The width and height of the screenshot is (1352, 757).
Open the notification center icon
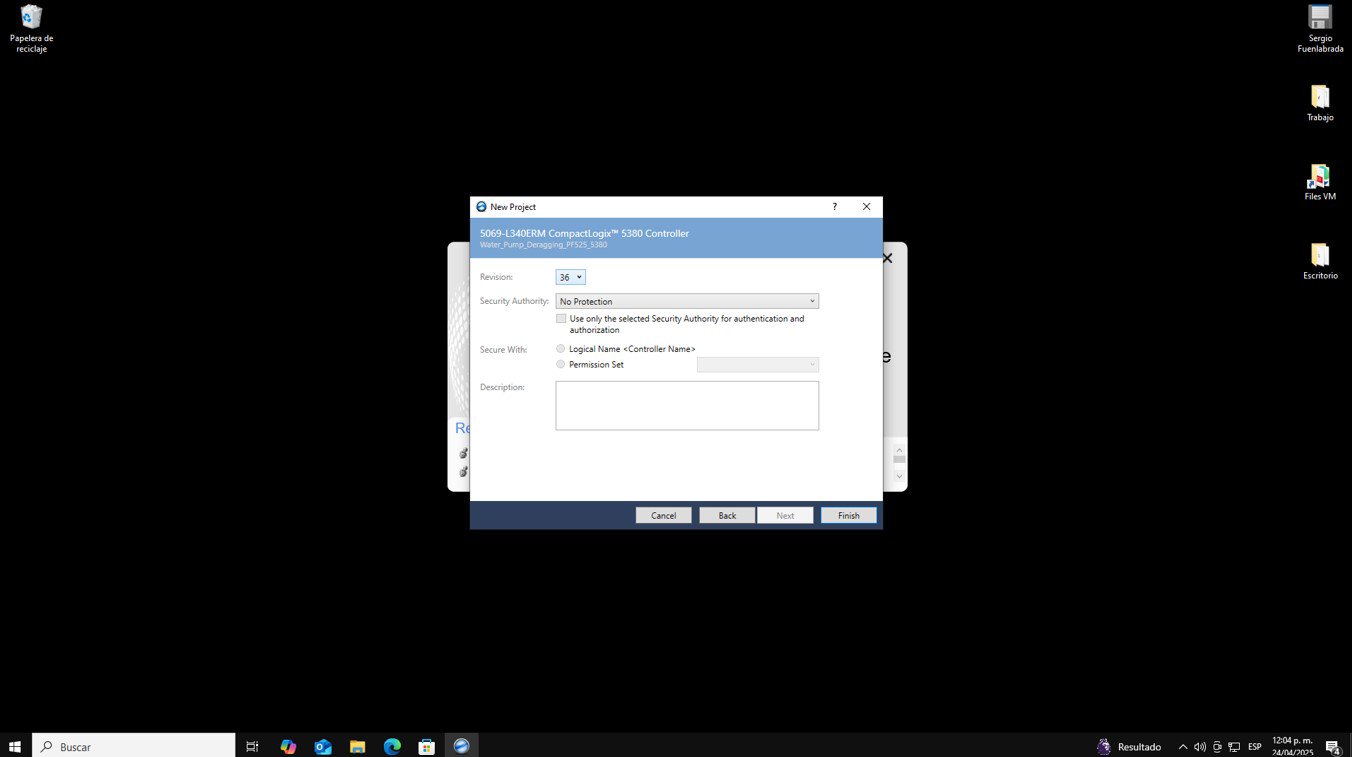tap(1332, 746)
